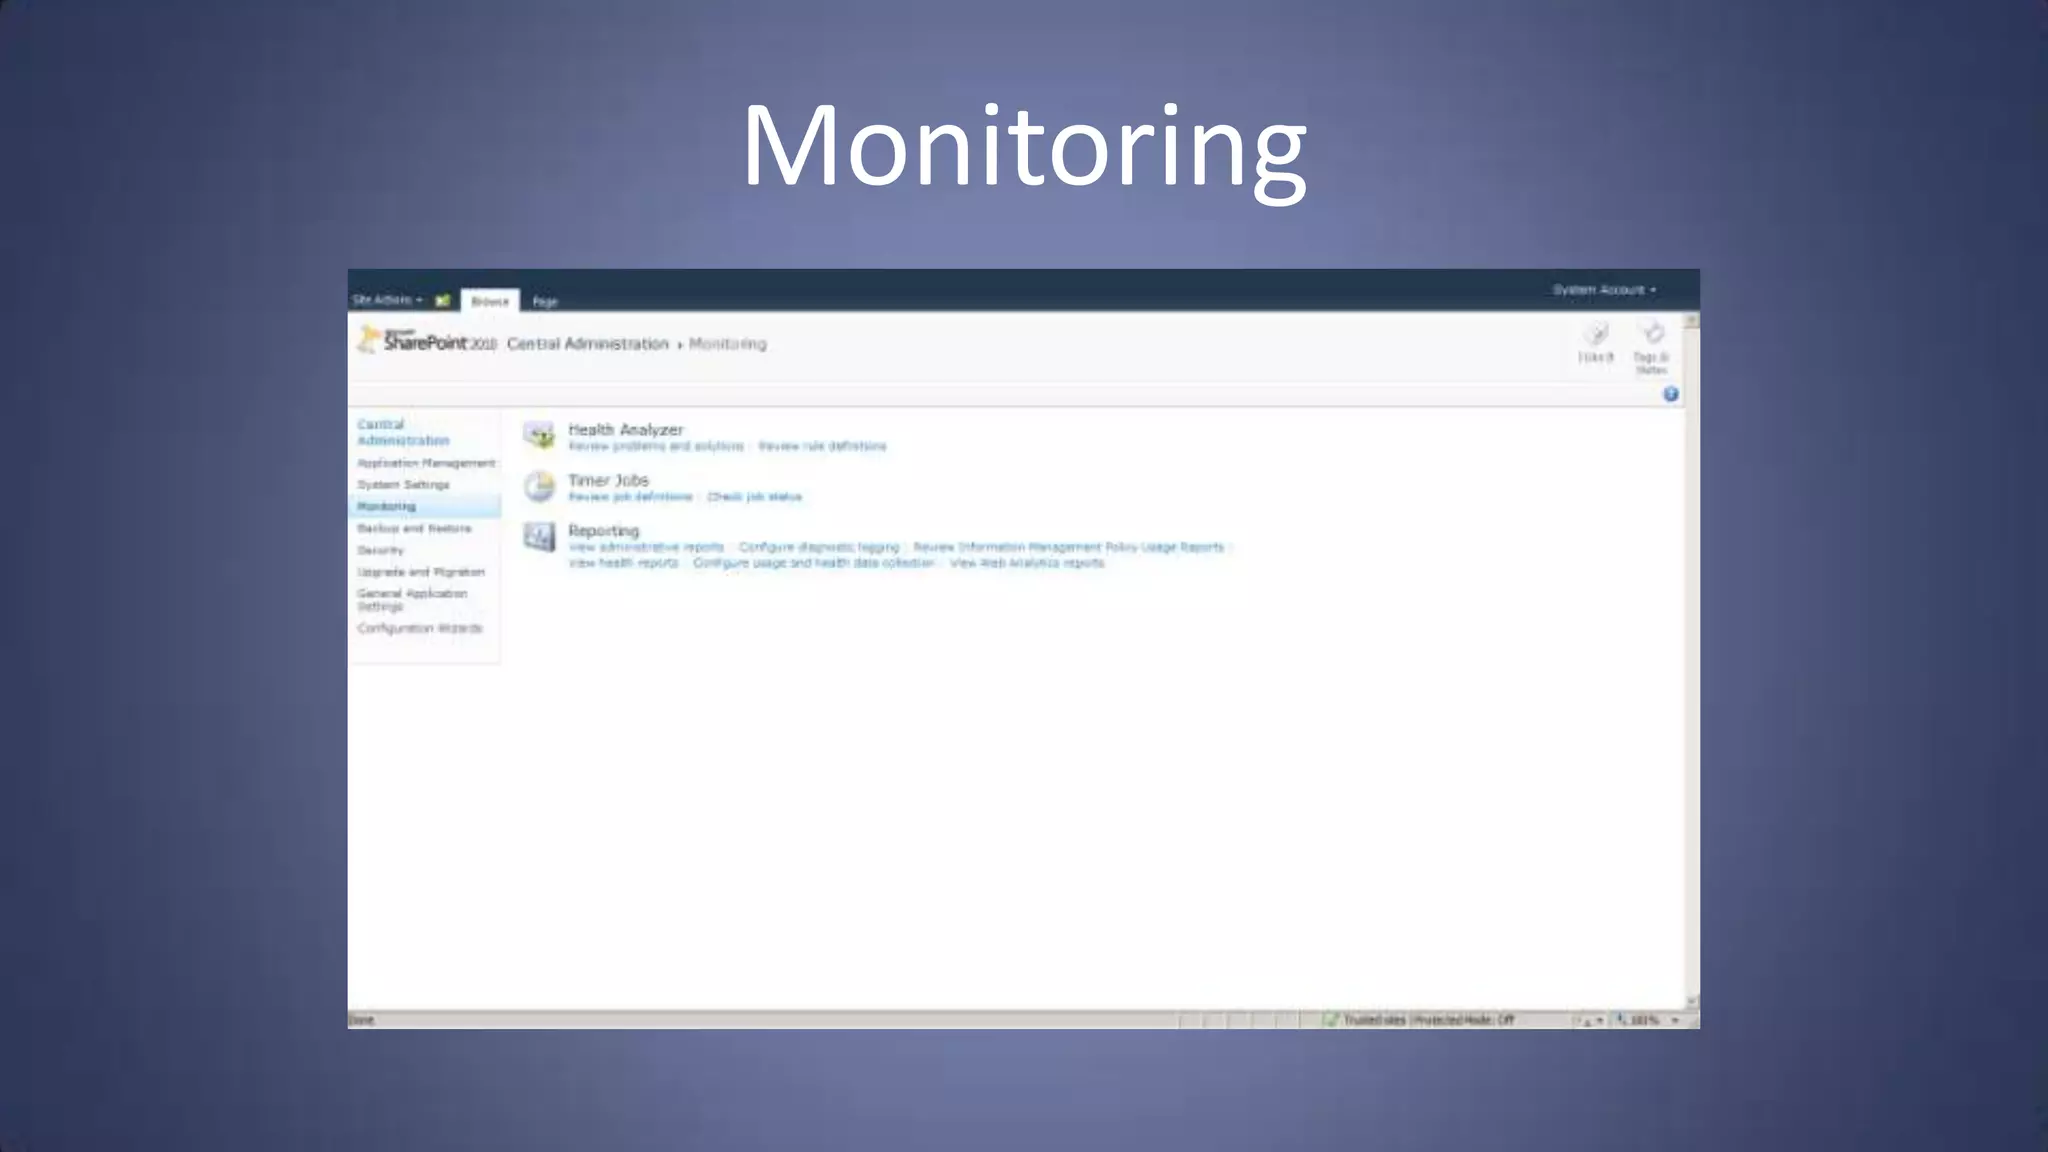The height and width of the screenshot is (1152, 2048).
Task: Open View administrative reports link
Action: pos(646,547)
